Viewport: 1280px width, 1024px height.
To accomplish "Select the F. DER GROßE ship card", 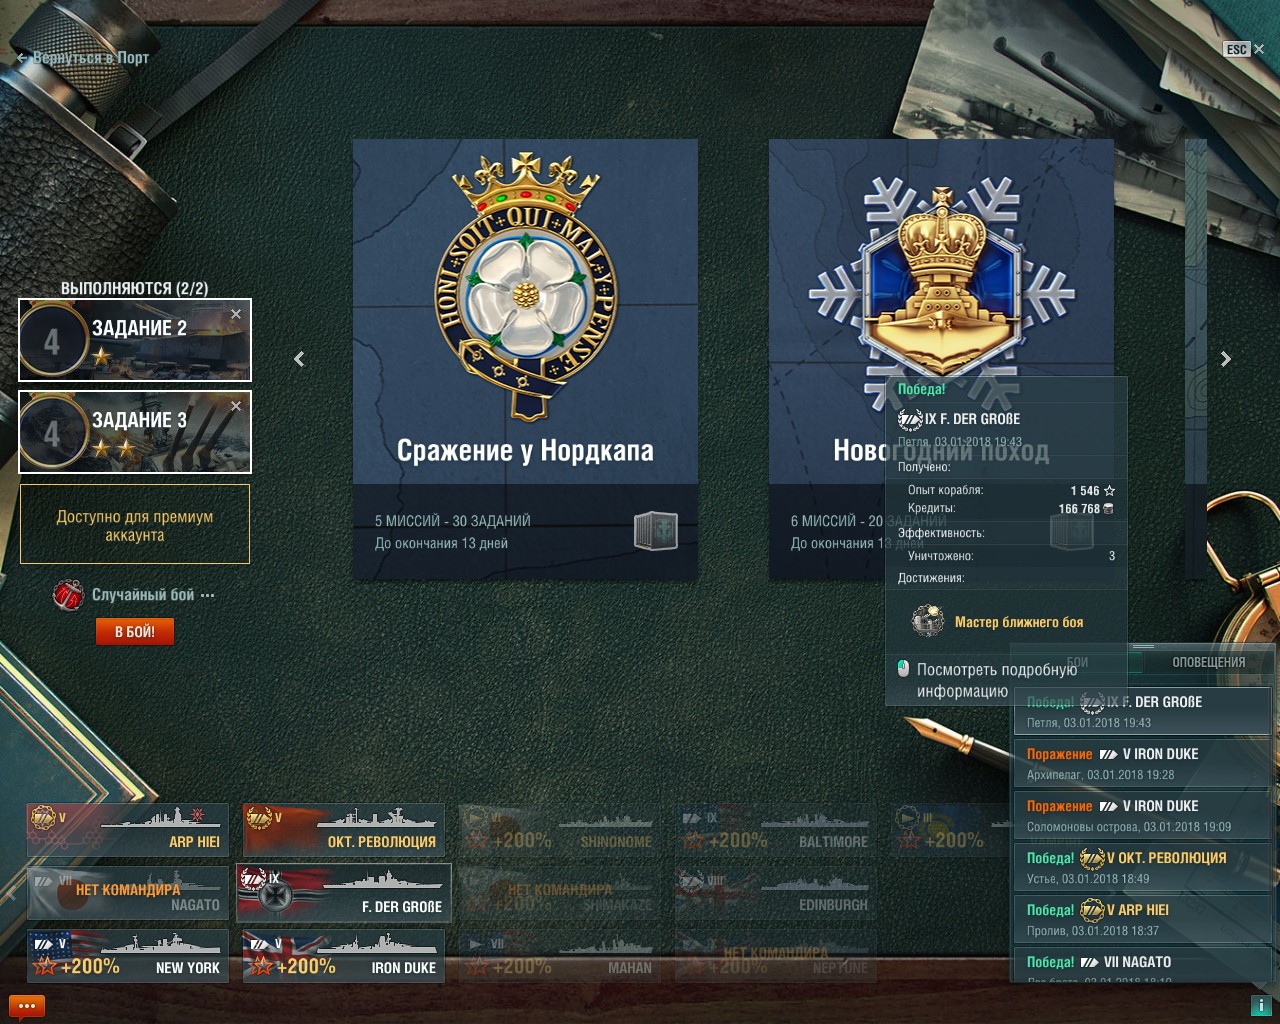I will [344, 892].
